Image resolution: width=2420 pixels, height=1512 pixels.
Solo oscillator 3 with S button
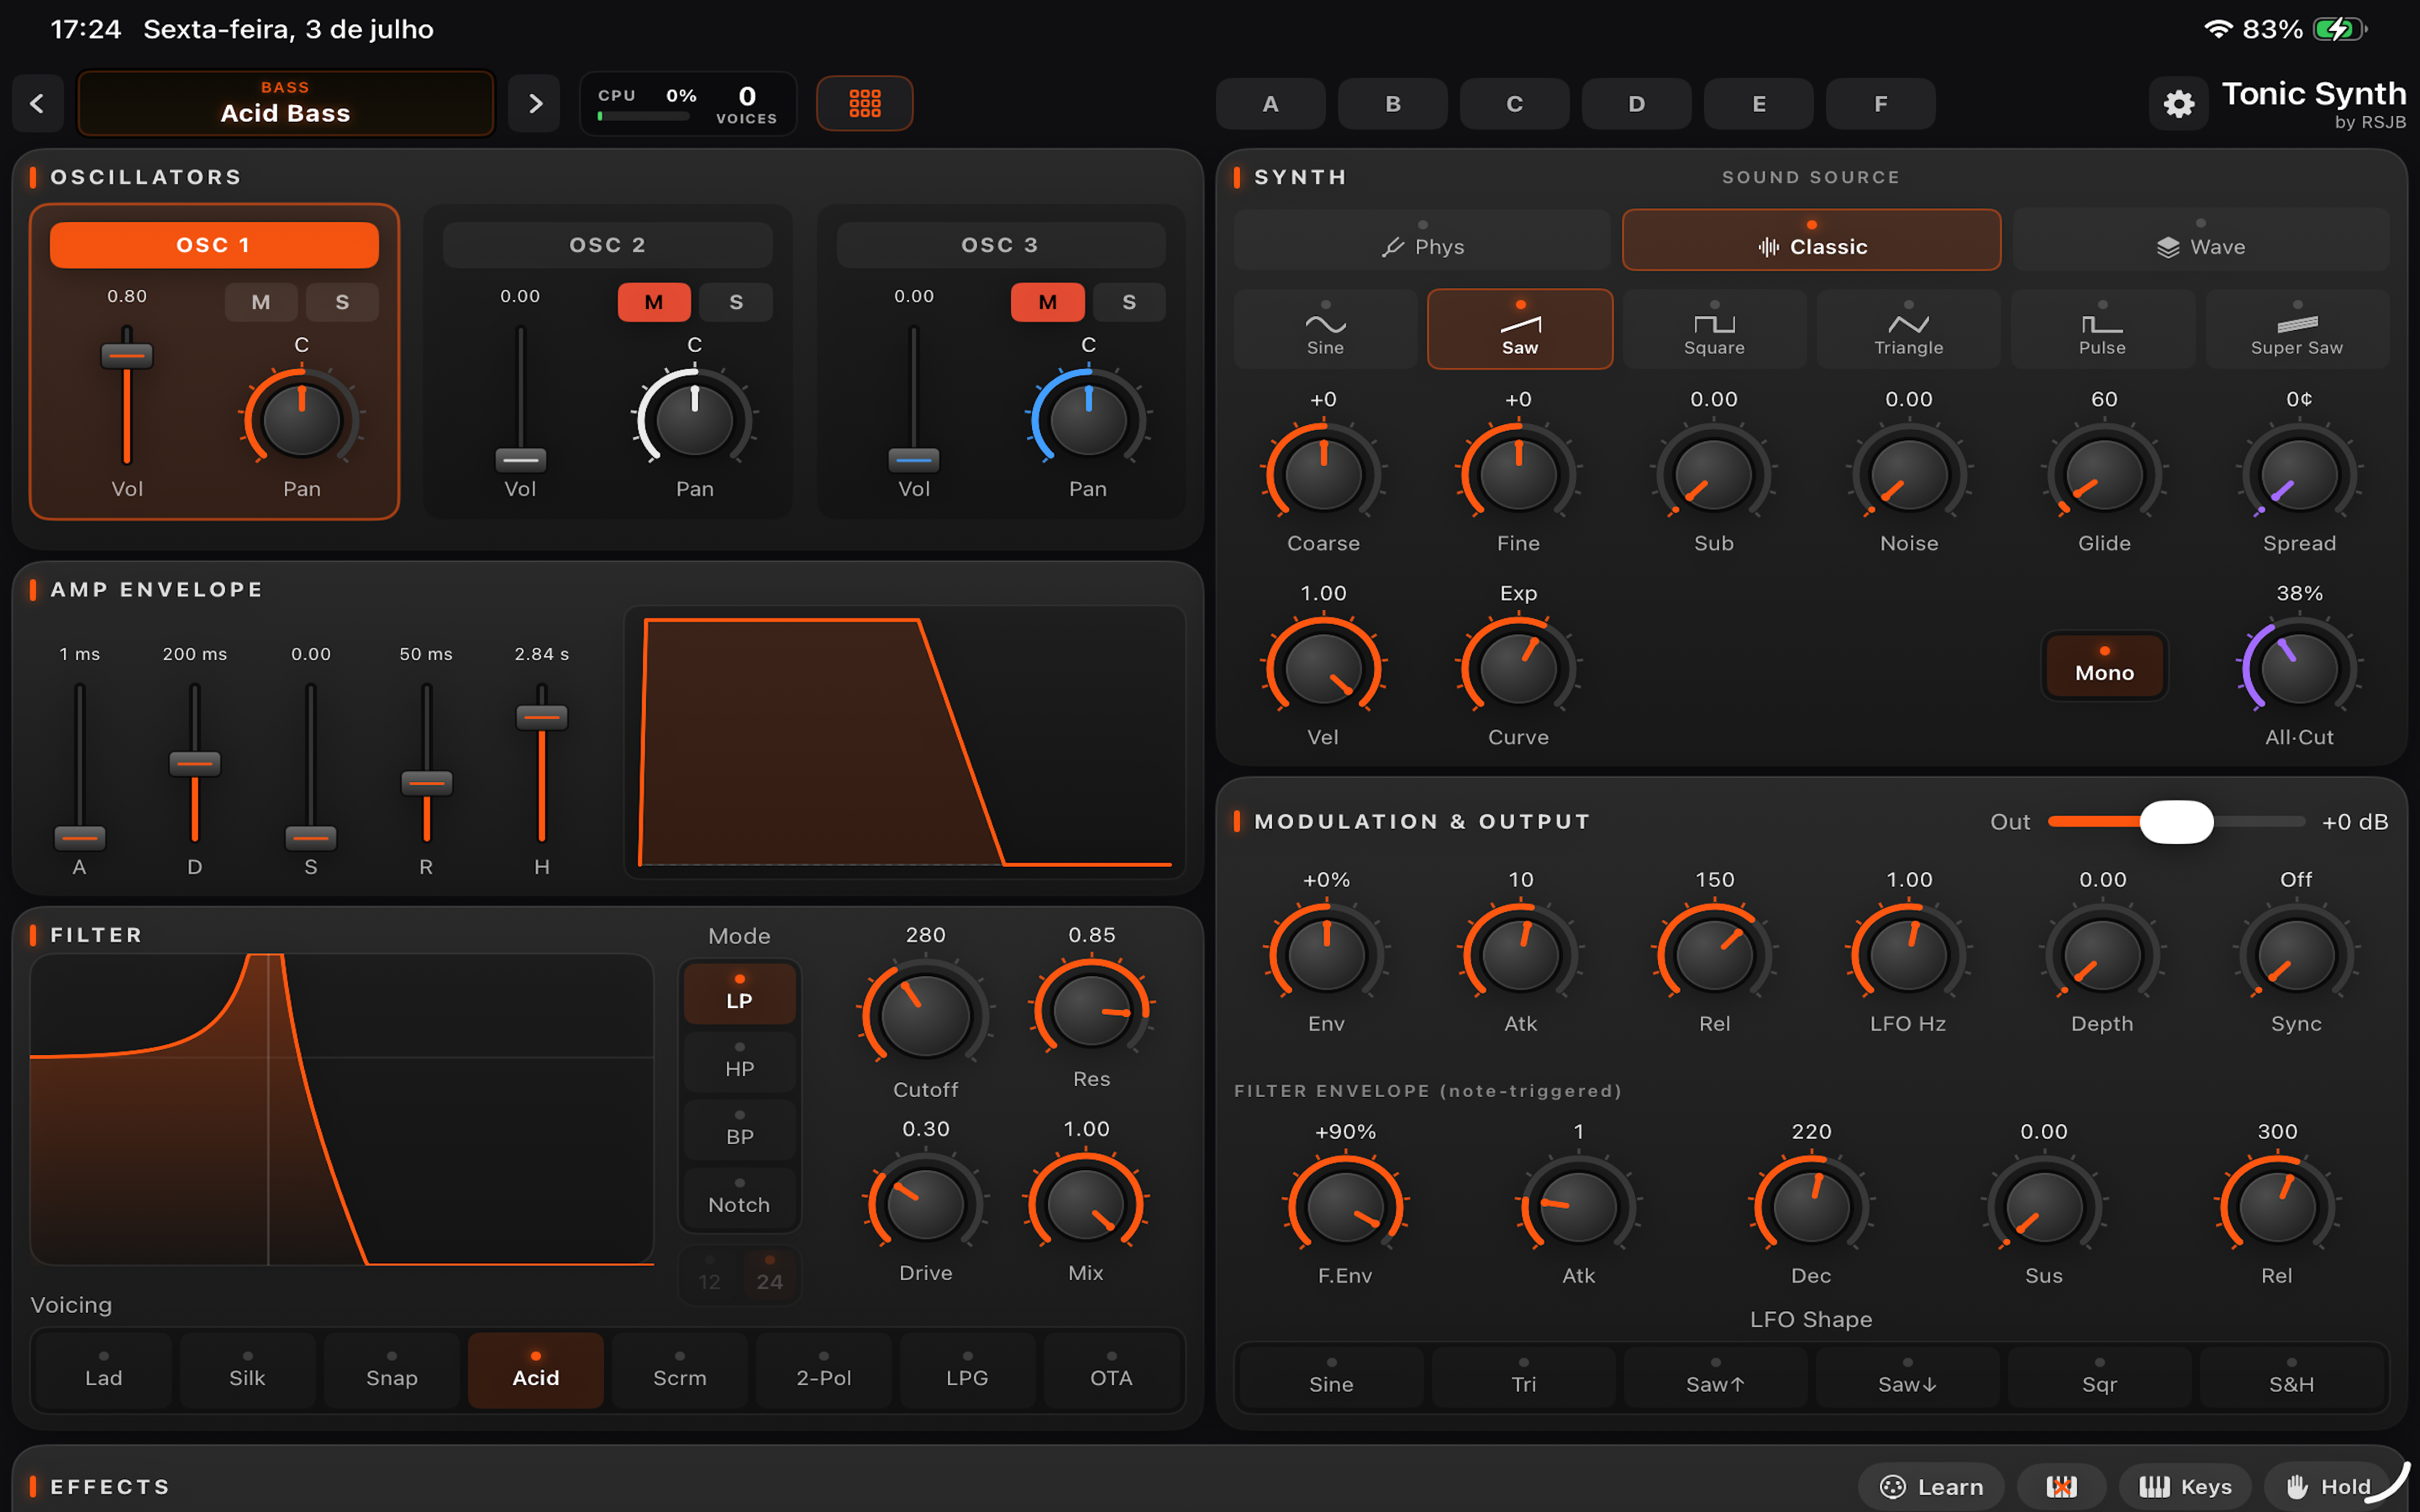(x=1129, y=302)
